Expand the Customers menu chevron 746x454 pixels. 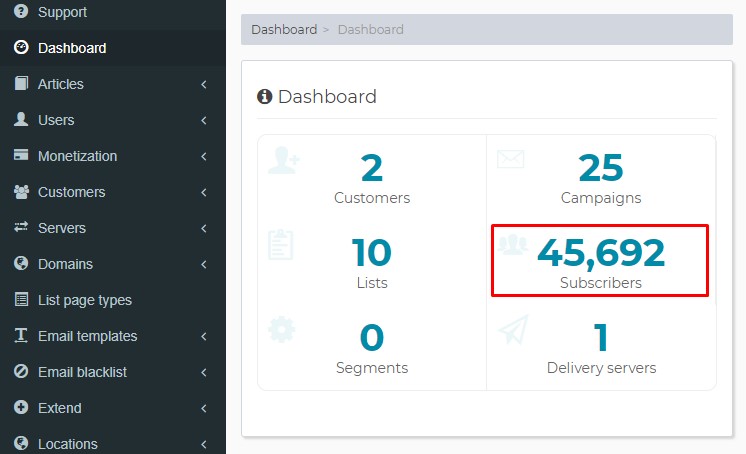pos(204,192)
